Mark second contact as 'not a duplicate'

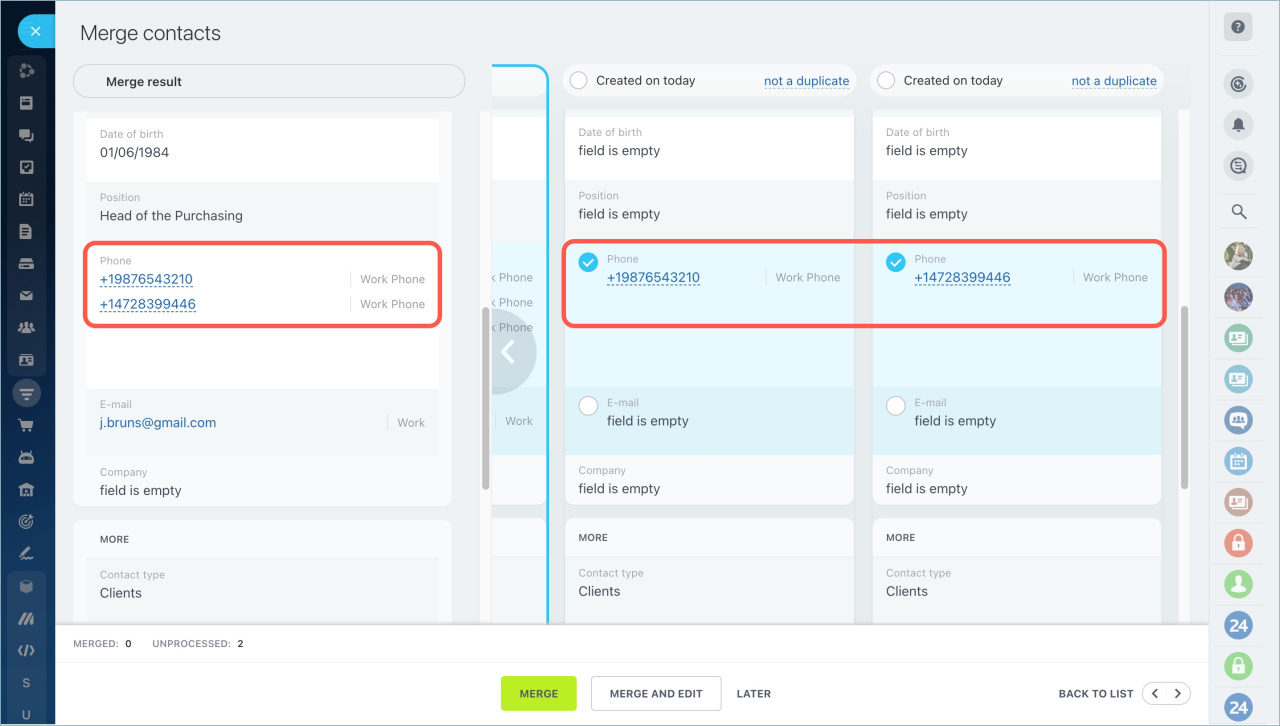[1114, 81]
